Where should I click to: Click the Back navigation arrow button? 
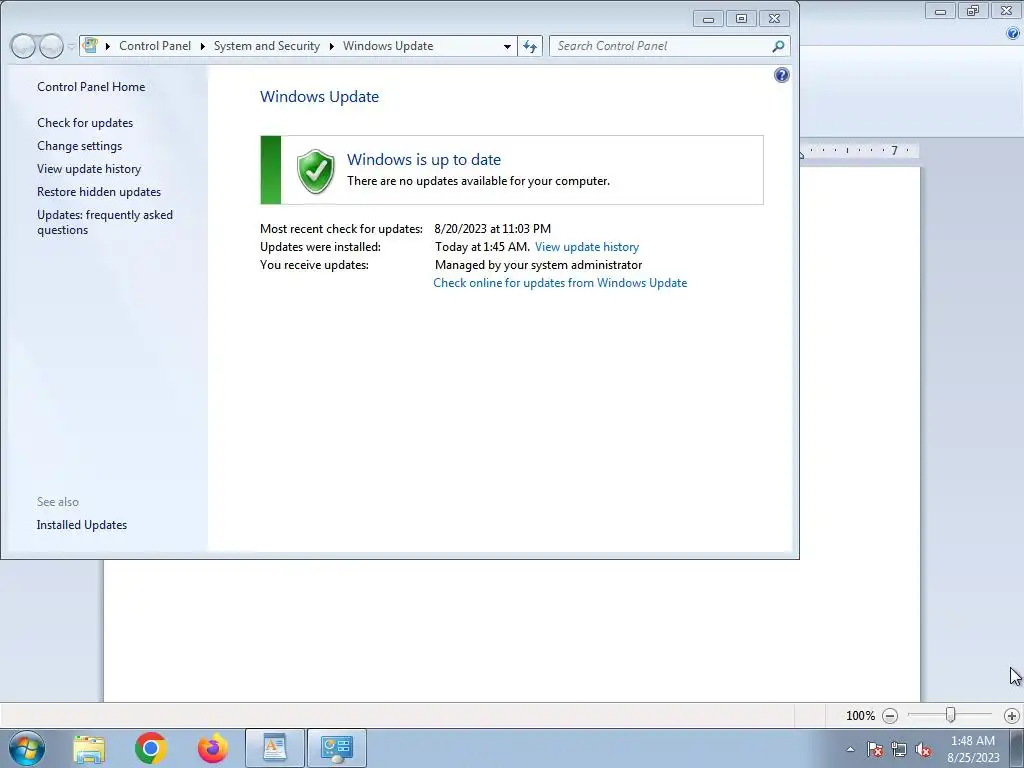[x=23, y=46]
